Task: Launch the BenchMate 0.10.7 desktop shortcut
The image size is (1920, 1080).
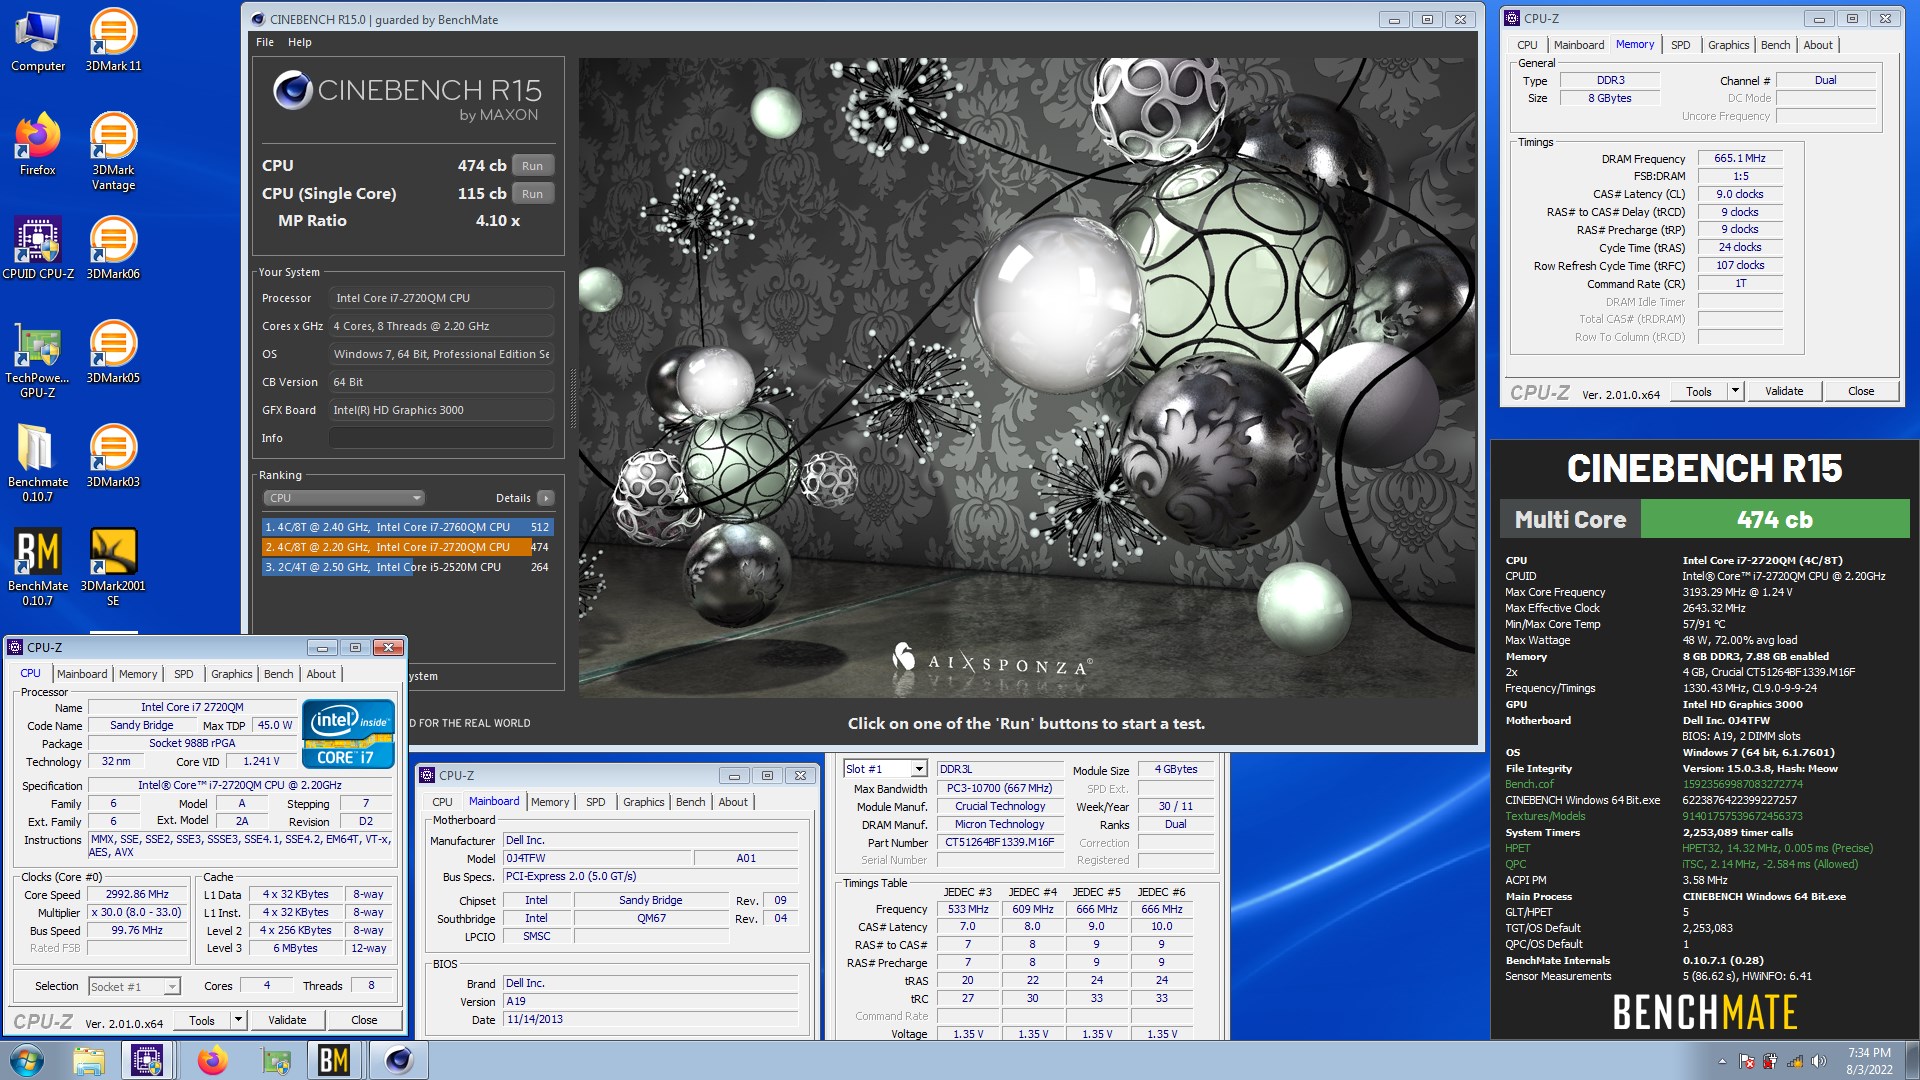Action: 38,568
